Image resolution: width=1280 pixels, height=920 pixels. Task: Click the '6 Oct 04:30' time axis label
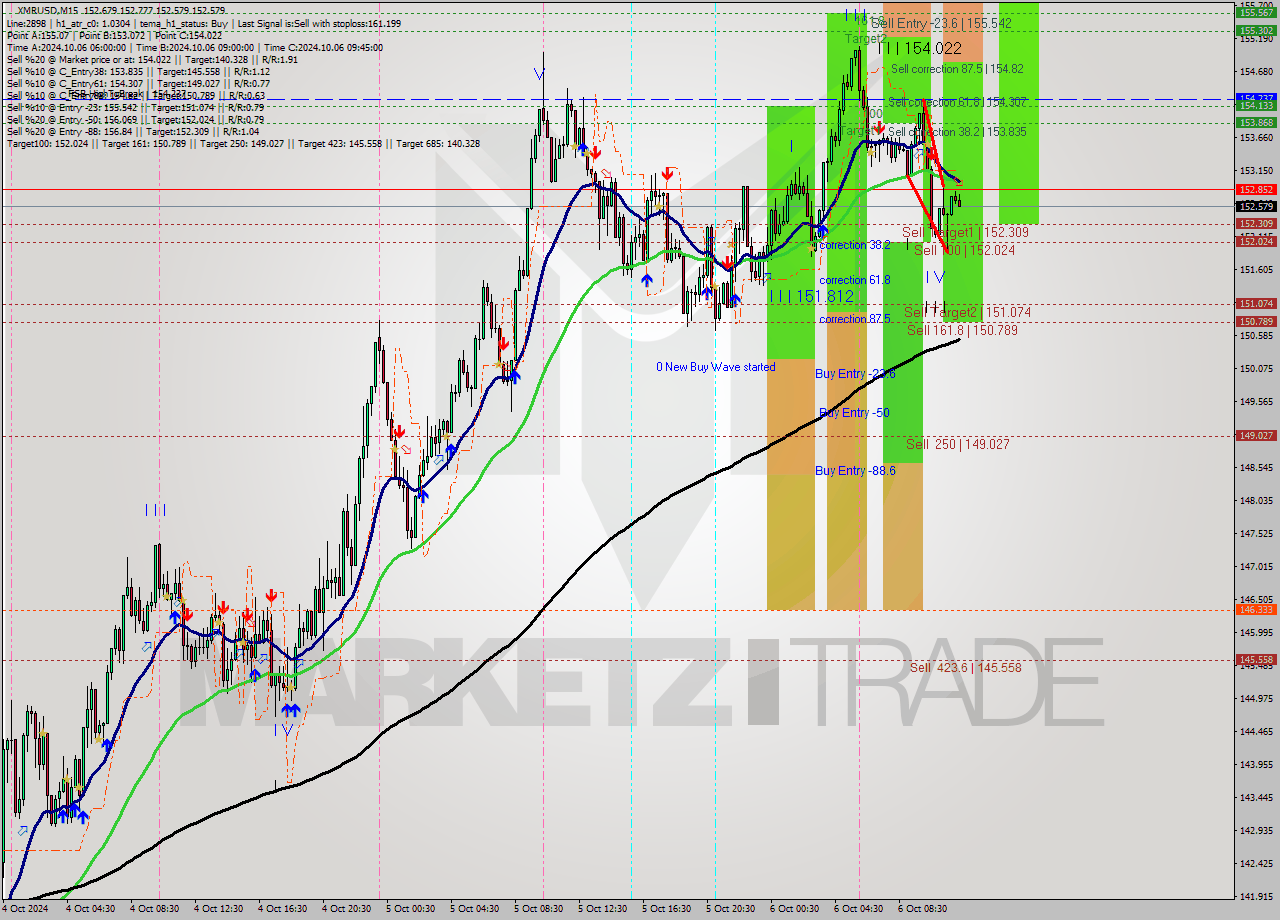(x=861, y=909)
